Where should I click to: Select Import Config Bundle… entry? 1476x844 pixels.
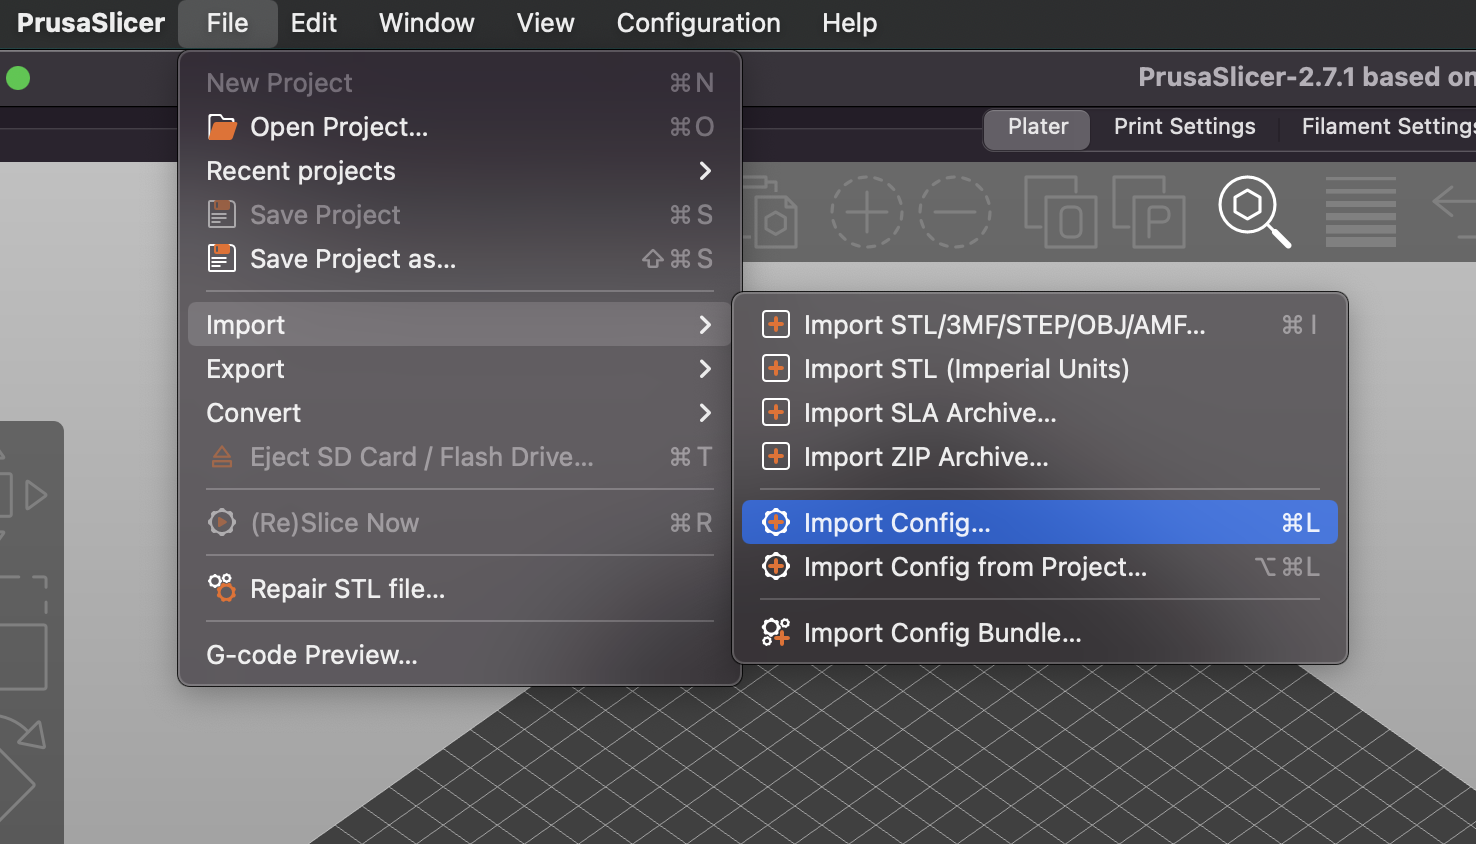click(x=1040, y=633)
